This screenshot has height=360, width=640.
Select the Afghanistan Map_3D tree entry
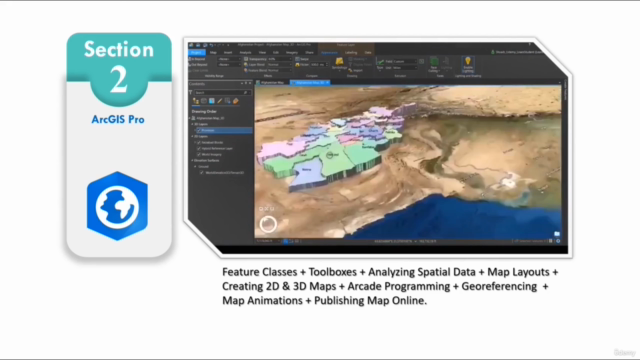point(210,118)
